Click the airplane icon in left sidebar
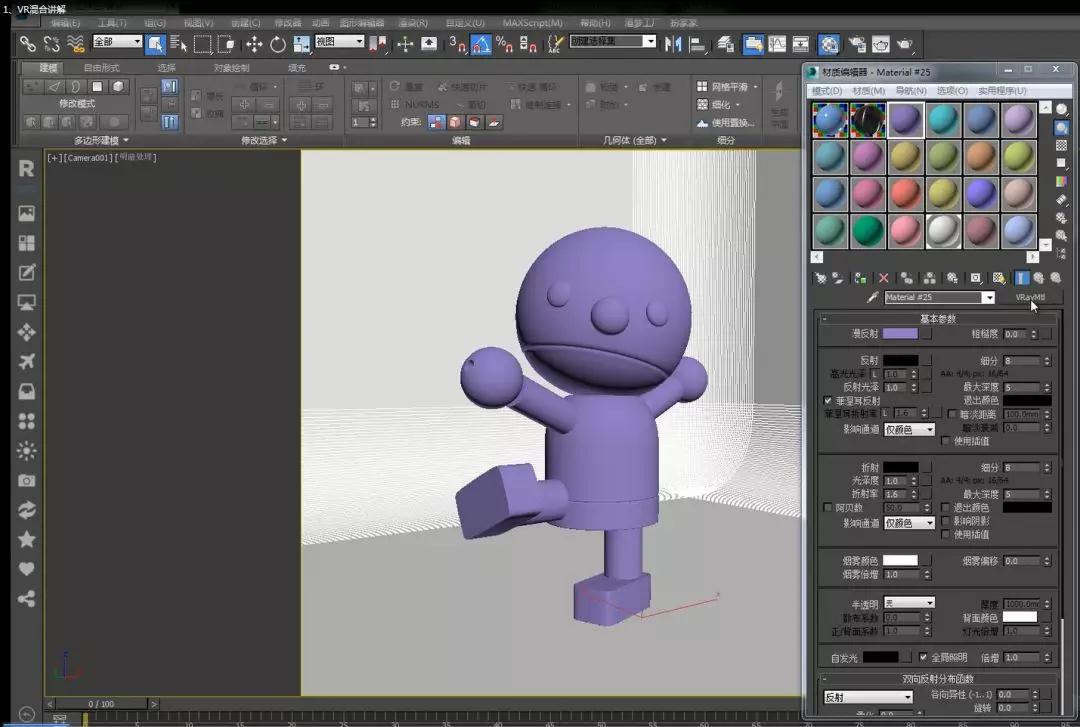 (27, 361)
